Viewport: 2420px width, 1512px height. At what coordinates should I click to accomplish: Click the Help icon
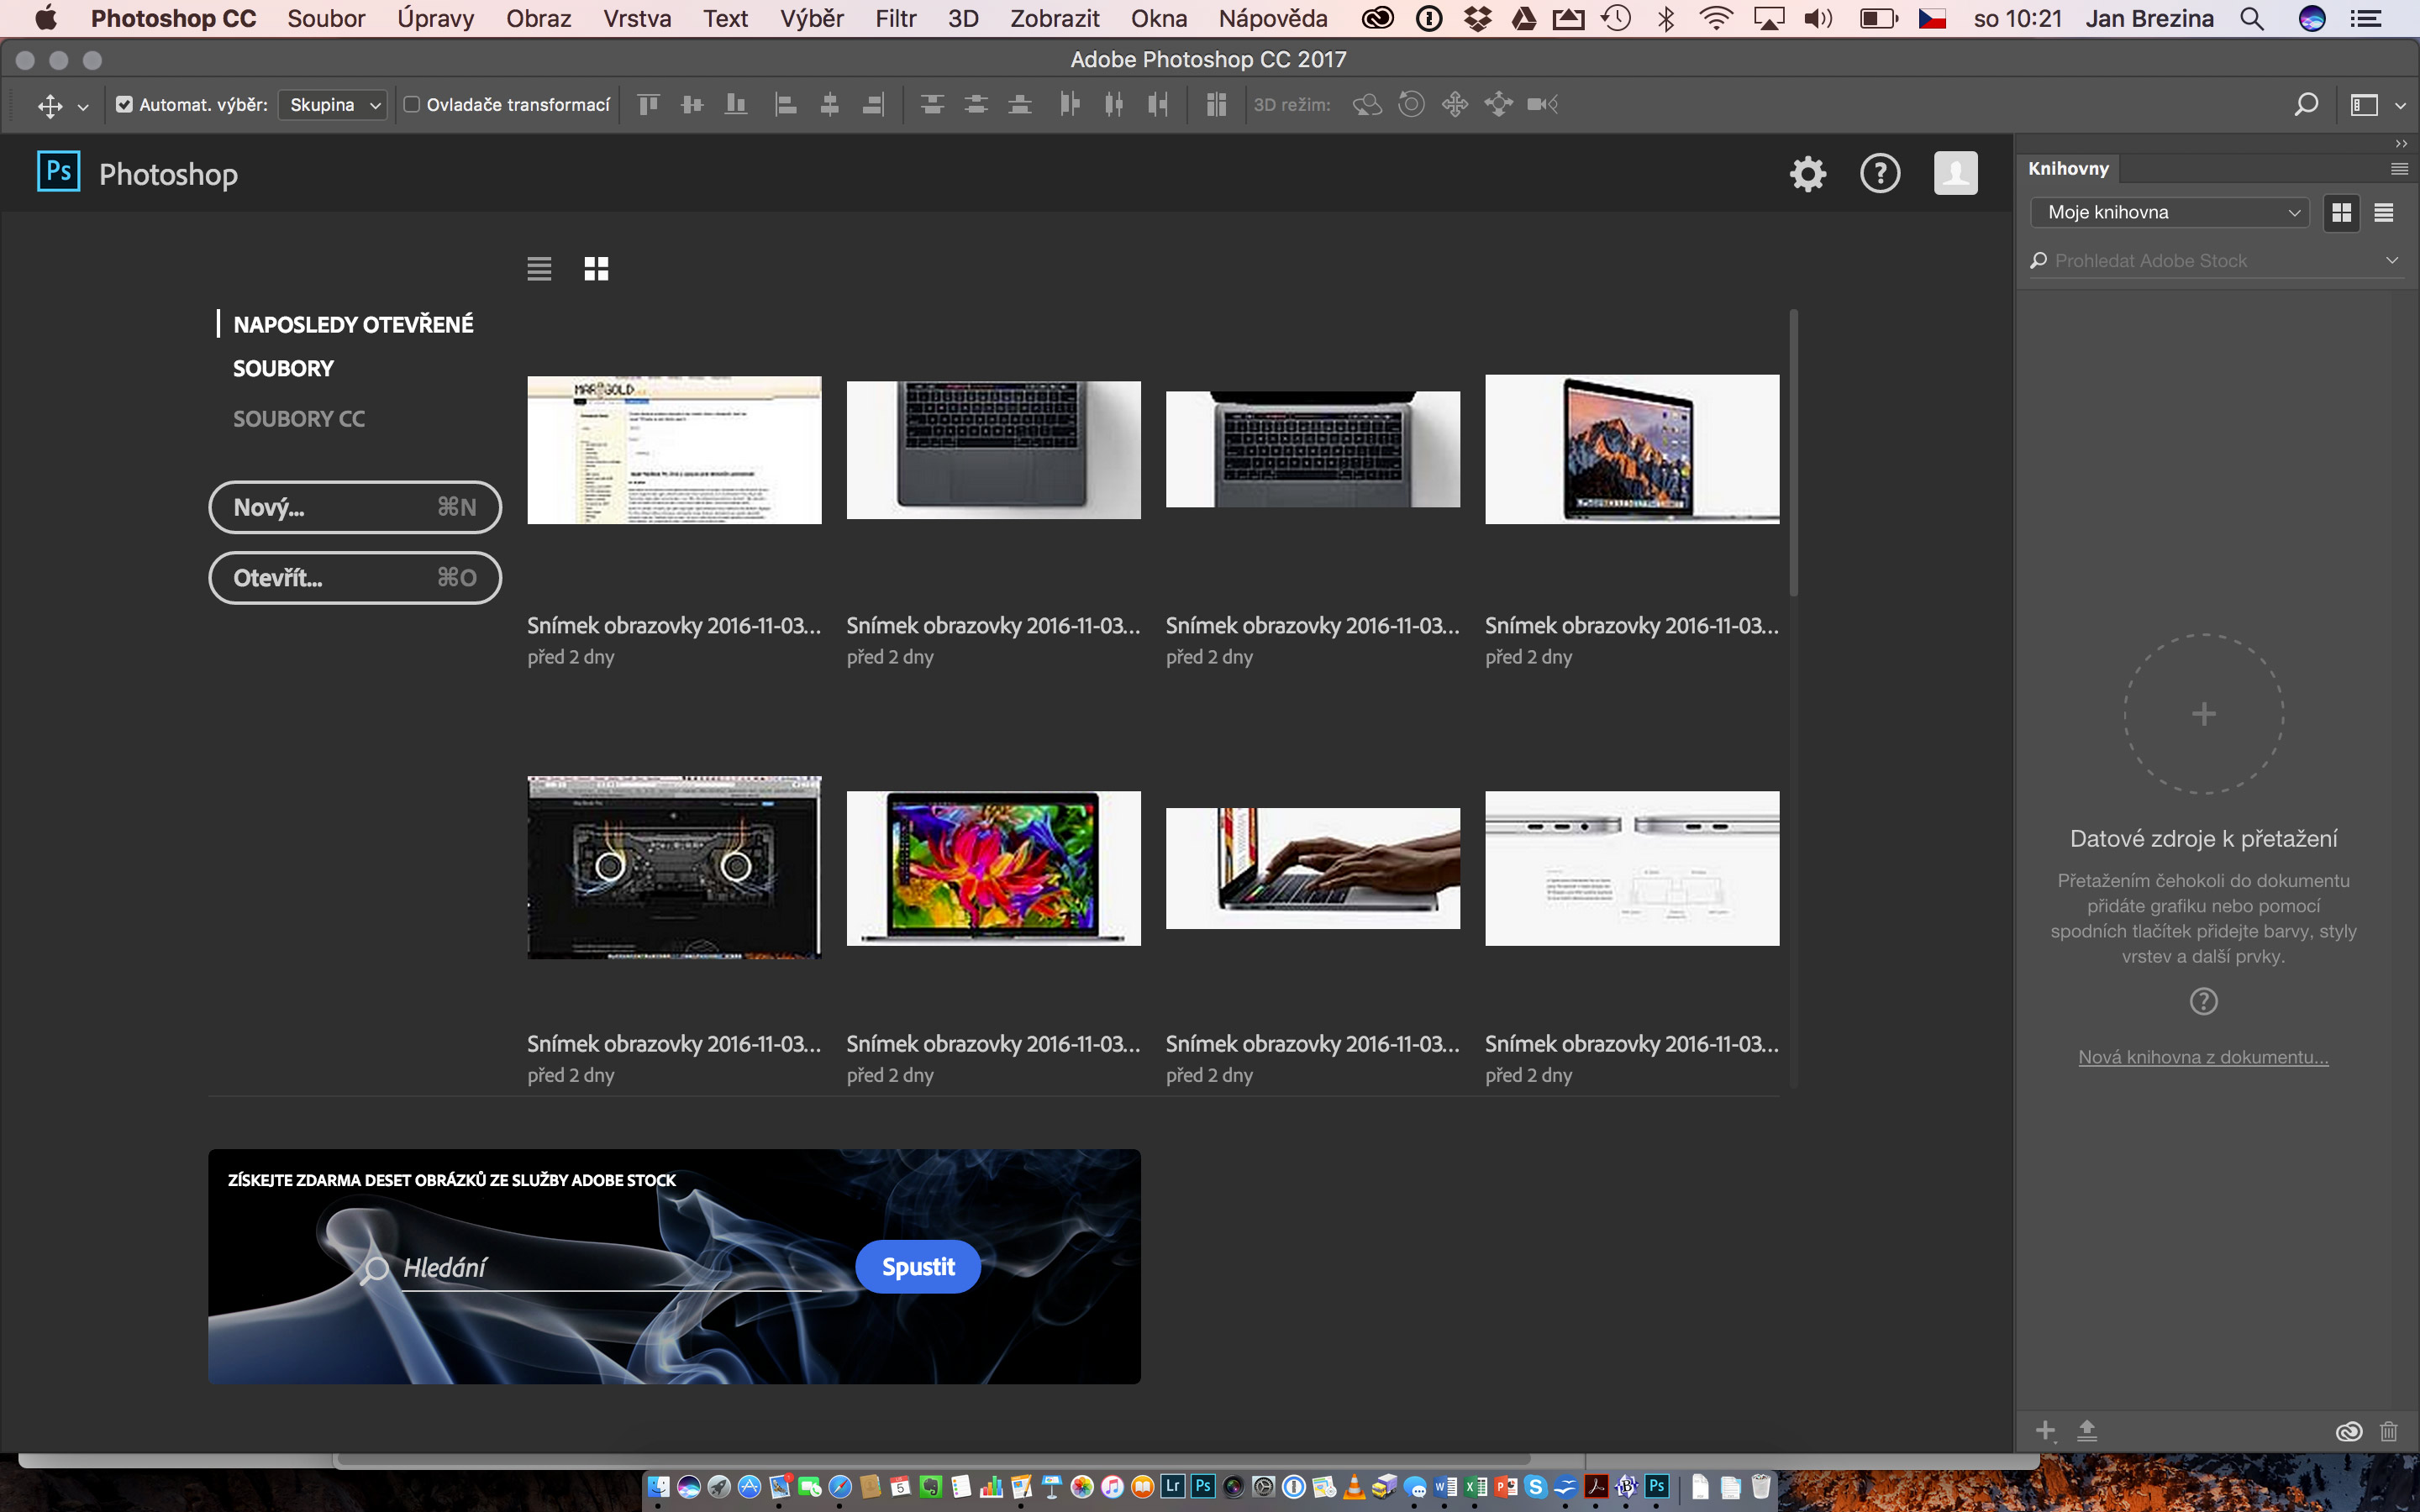point(1880,171)
